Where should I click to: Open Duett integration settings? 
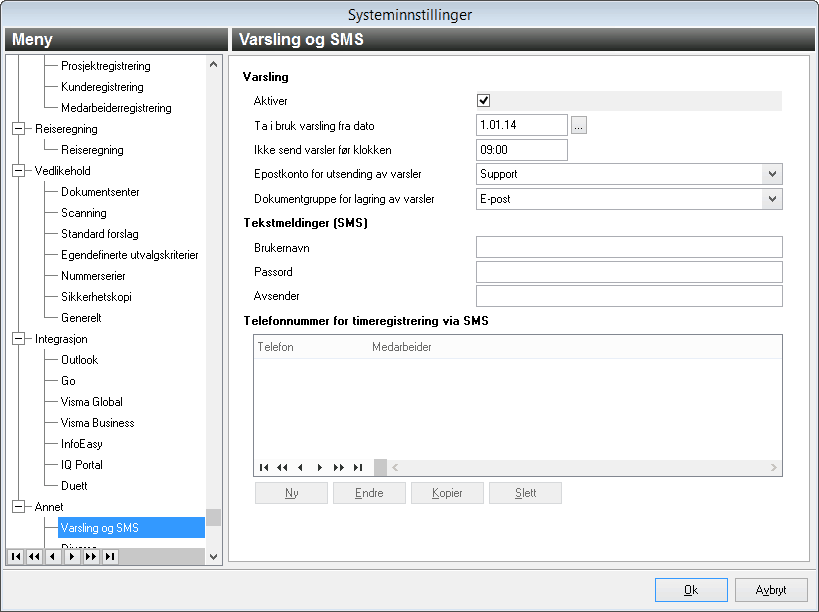click(x=74, y=486)
